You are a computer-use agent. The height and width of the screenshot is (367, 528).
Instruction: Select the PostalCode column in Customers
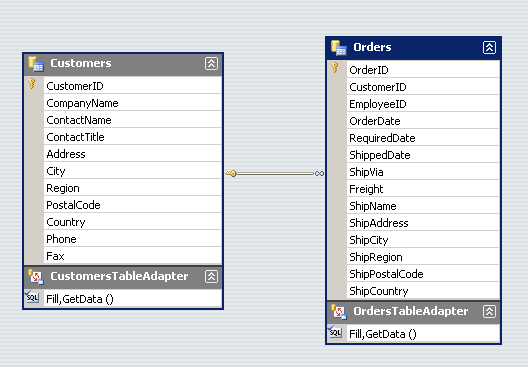coord(133,205)
